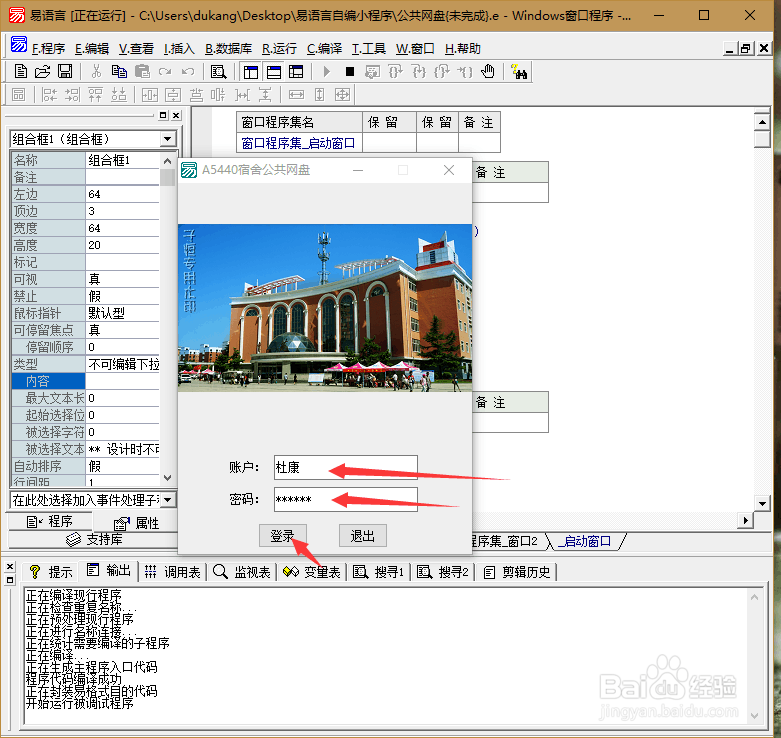Select the 可视 property row
Screen dimensions: 781x738
pyautogui.click(x=85, y=279)
